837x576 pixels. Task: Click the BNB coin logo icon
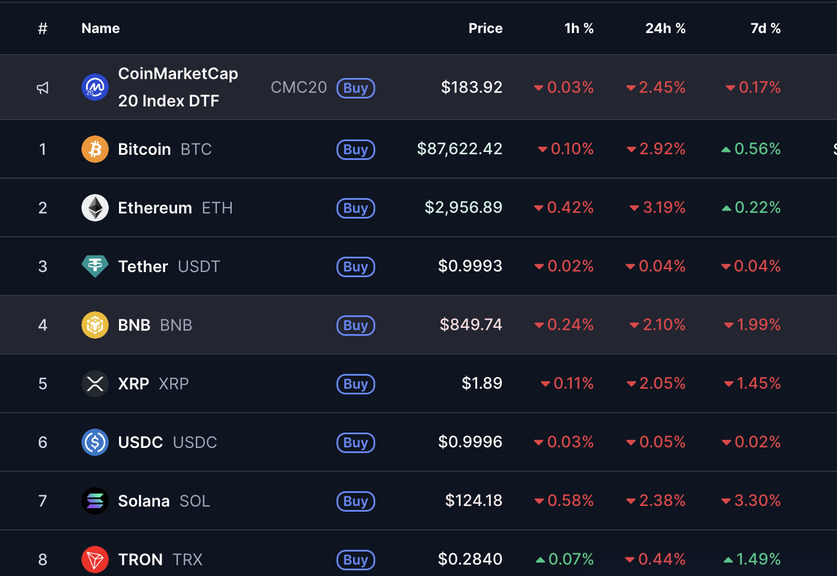click(95, 325)
